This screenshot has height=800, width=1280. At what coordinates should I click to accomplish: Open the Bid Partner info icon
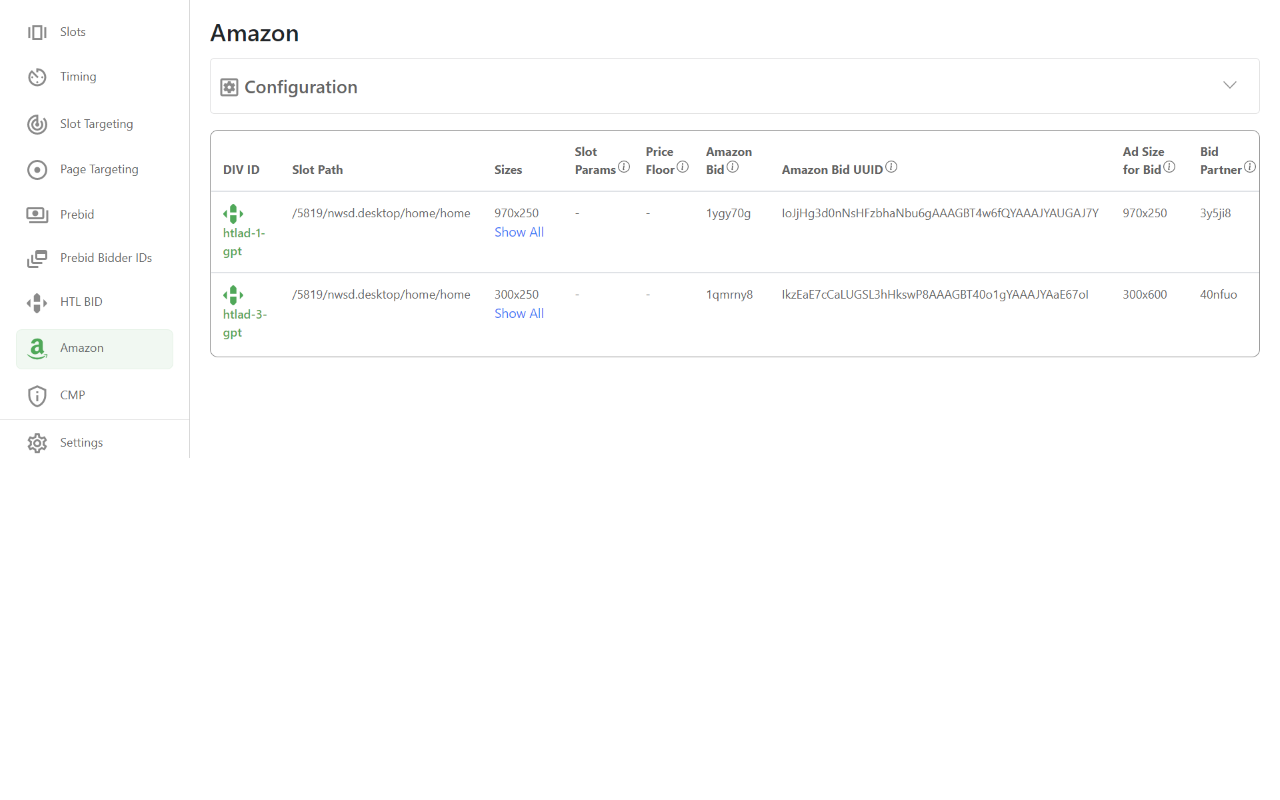(x=1250, y=167)
